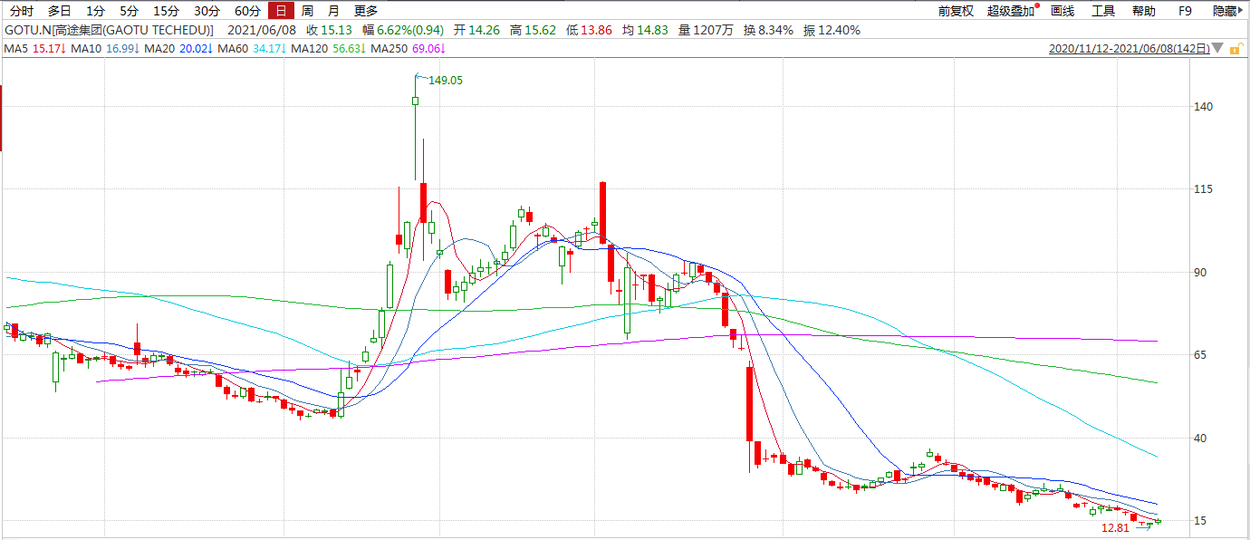The height and width of the screenshot is (540, 1250).
Task: Select the 15分 period tab
Action: (x=166, y=11)
